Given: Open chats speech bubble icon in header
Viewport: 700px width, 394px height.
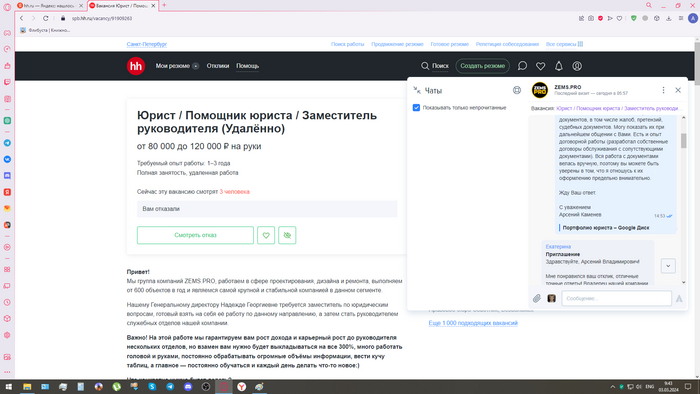Looking at the screenshot, I should [x=522, y=66].
